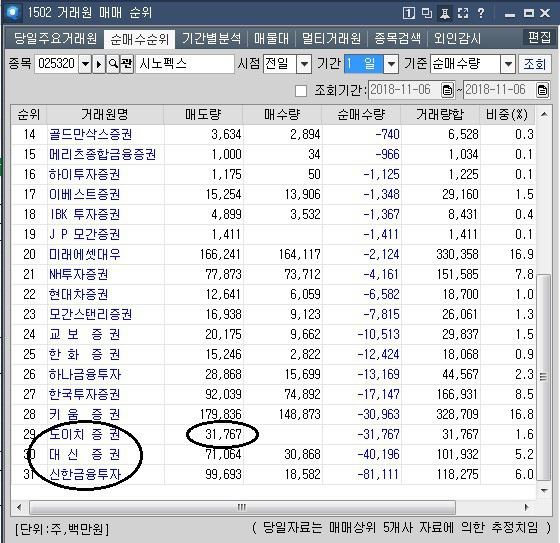Select the 이베스트증권 broker name

tap(85, 195)
